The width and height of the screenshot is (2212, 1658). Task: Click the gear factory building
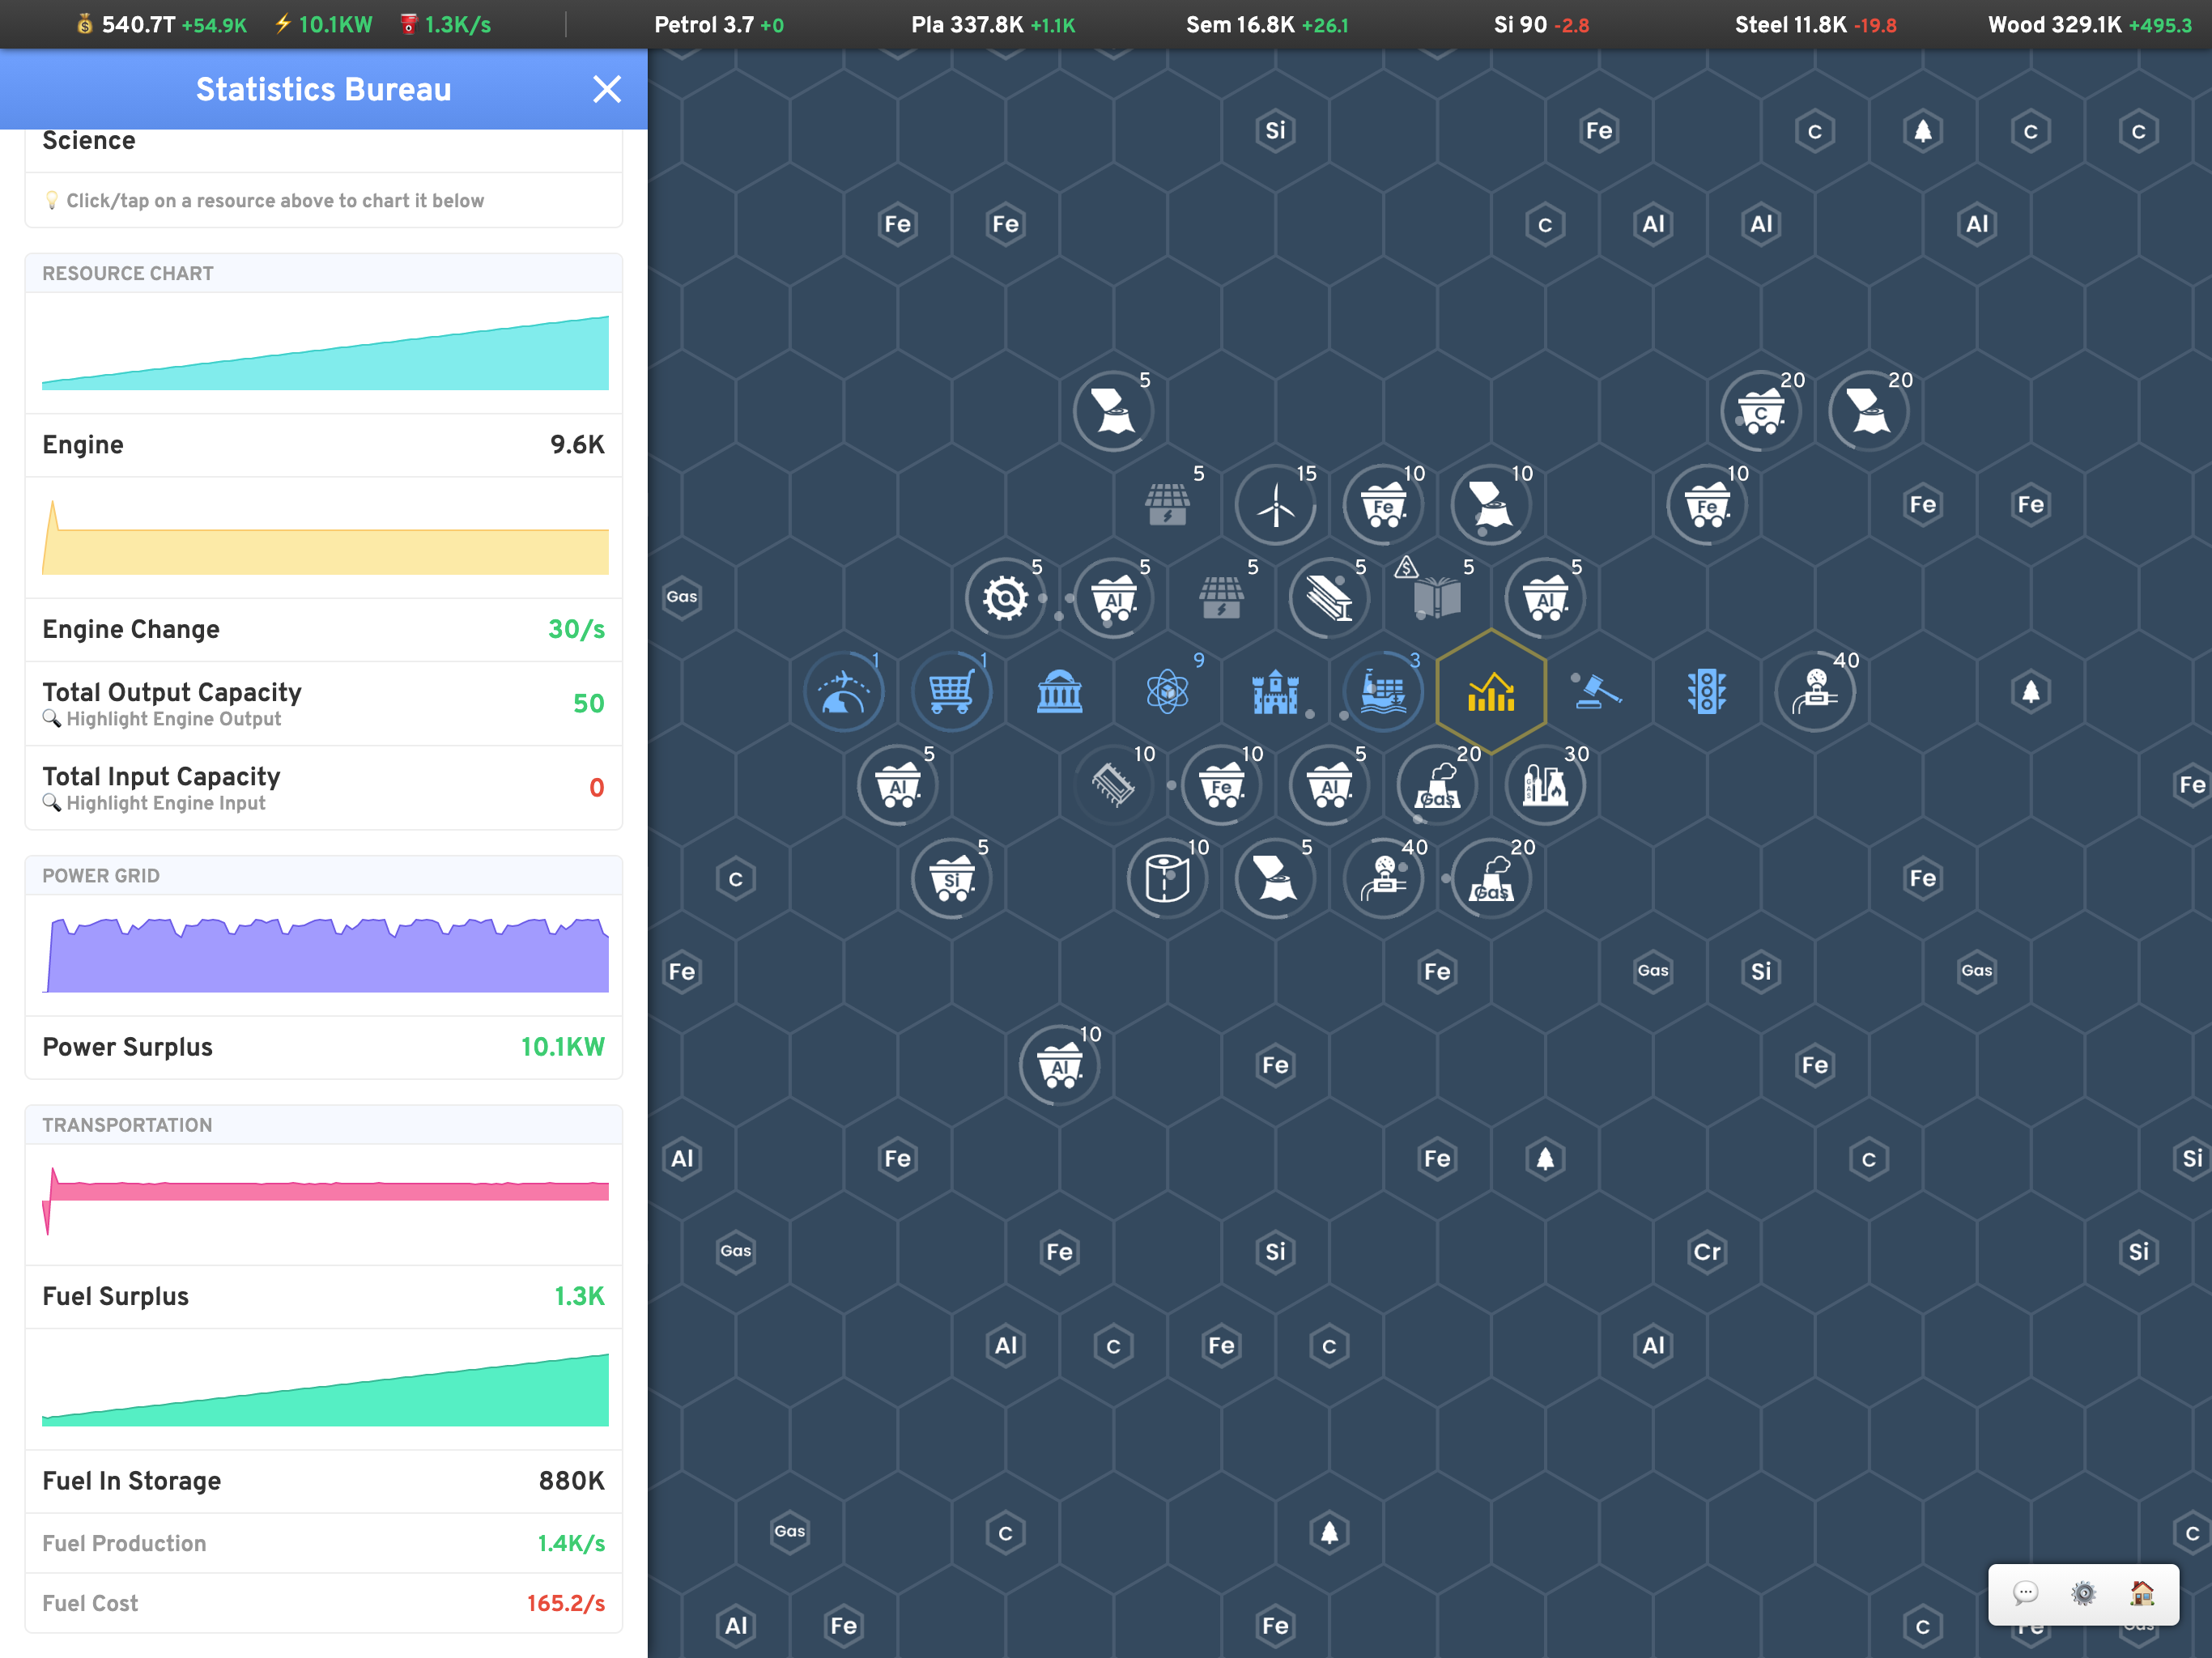coord(1004,599)
